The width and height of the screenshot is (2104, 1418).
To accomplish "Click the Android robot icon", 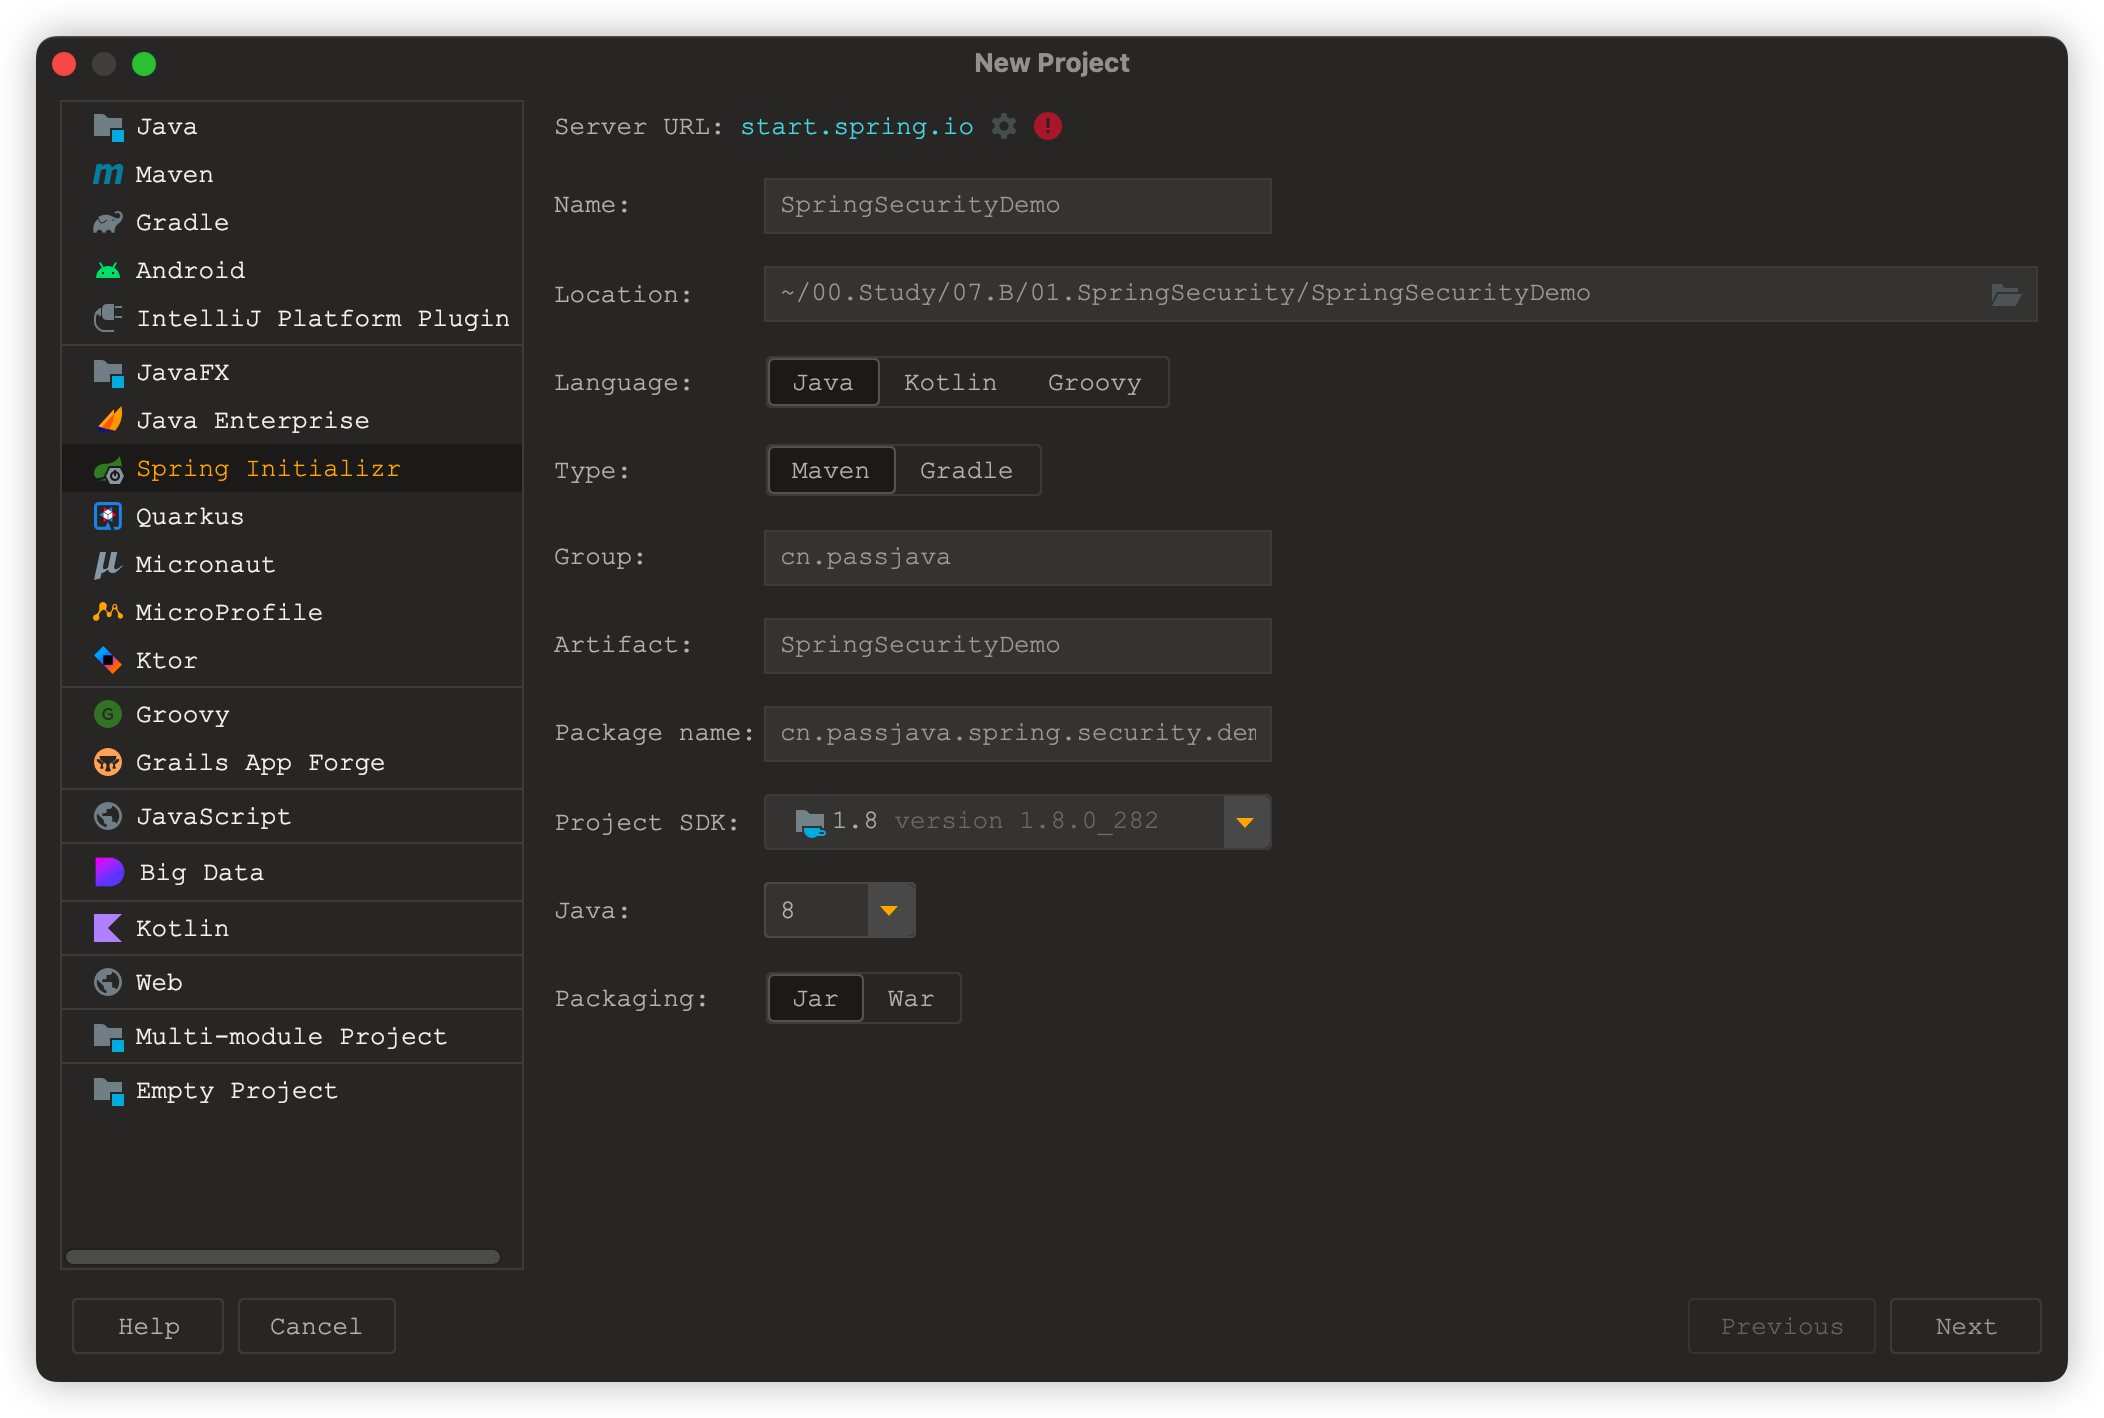I will (x=107, y=270).
